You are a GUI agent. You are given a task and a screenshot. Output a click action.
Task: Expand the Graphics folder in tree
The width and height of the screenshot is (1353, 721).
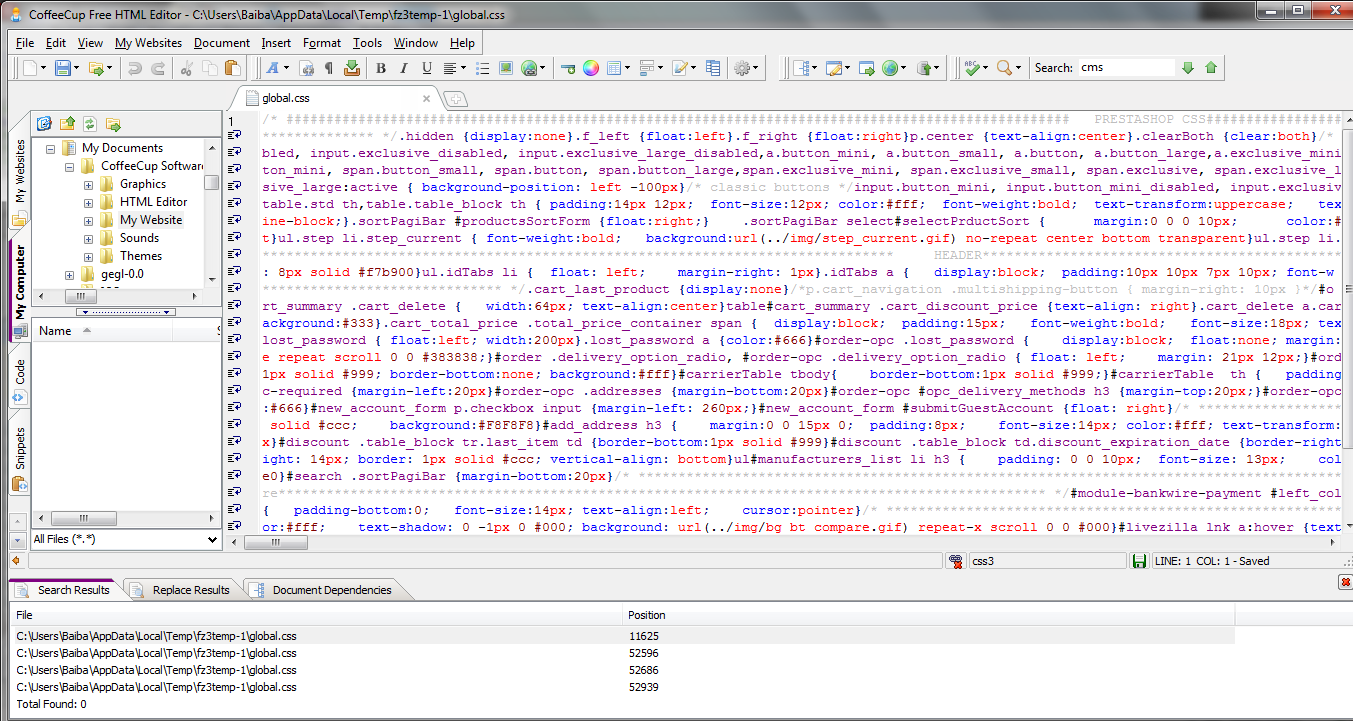point(88,184)
